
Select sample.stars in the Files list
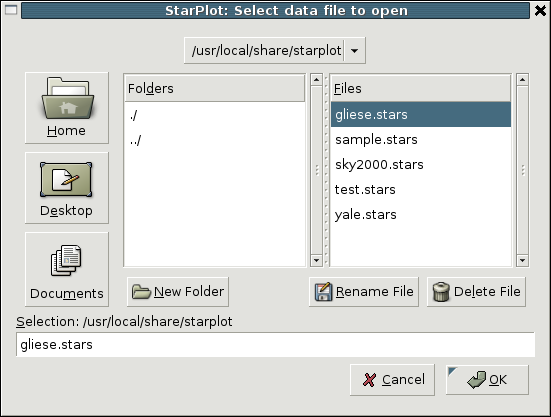[x=421, y=139]
